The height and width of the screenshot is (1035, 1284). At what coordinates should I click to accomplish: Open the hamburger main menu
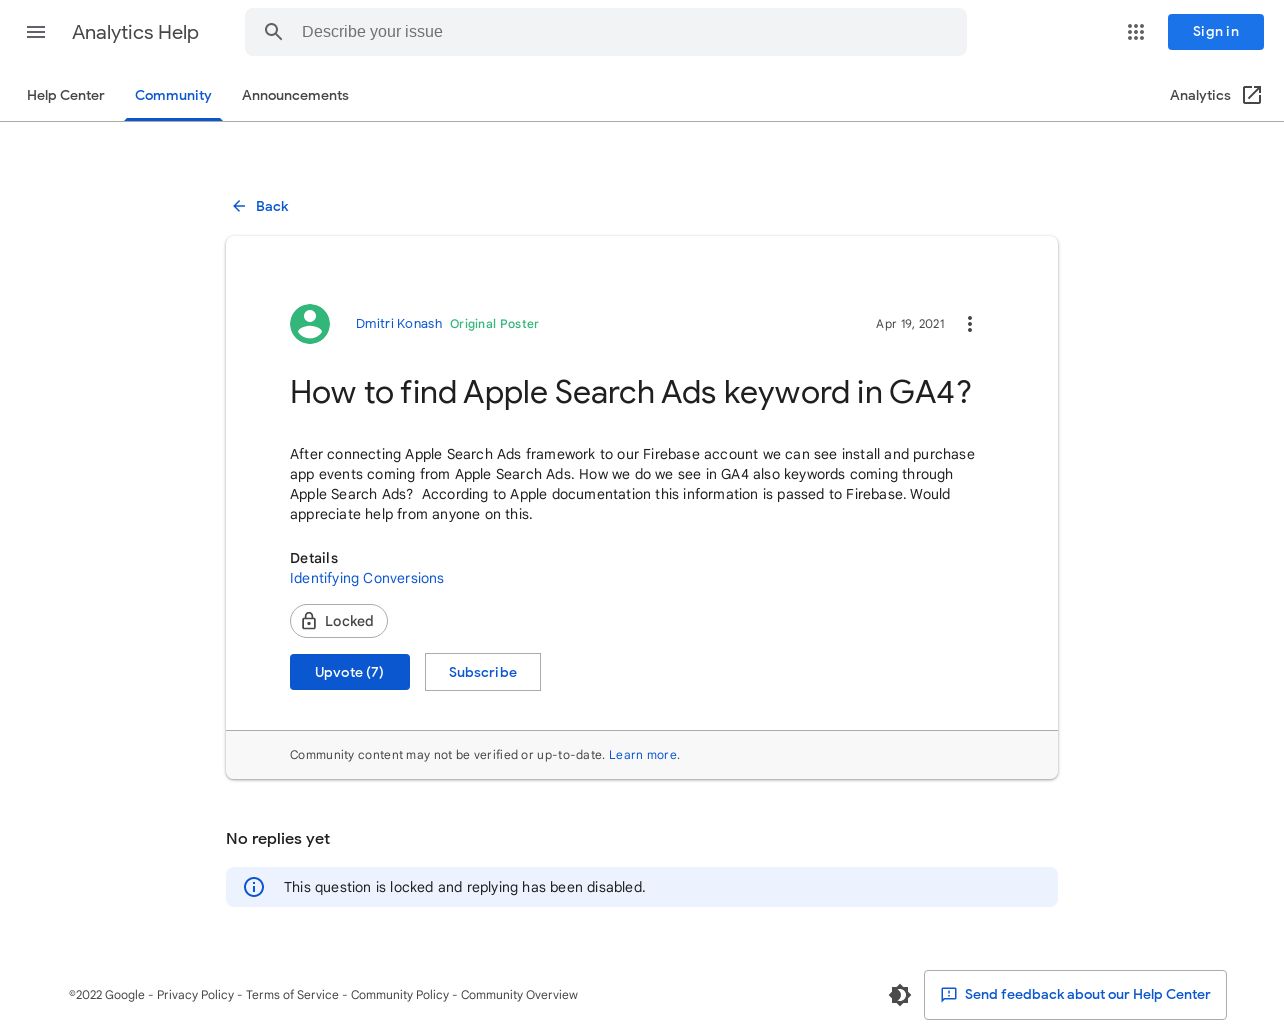pyautogui.click(x=36, y=32)
